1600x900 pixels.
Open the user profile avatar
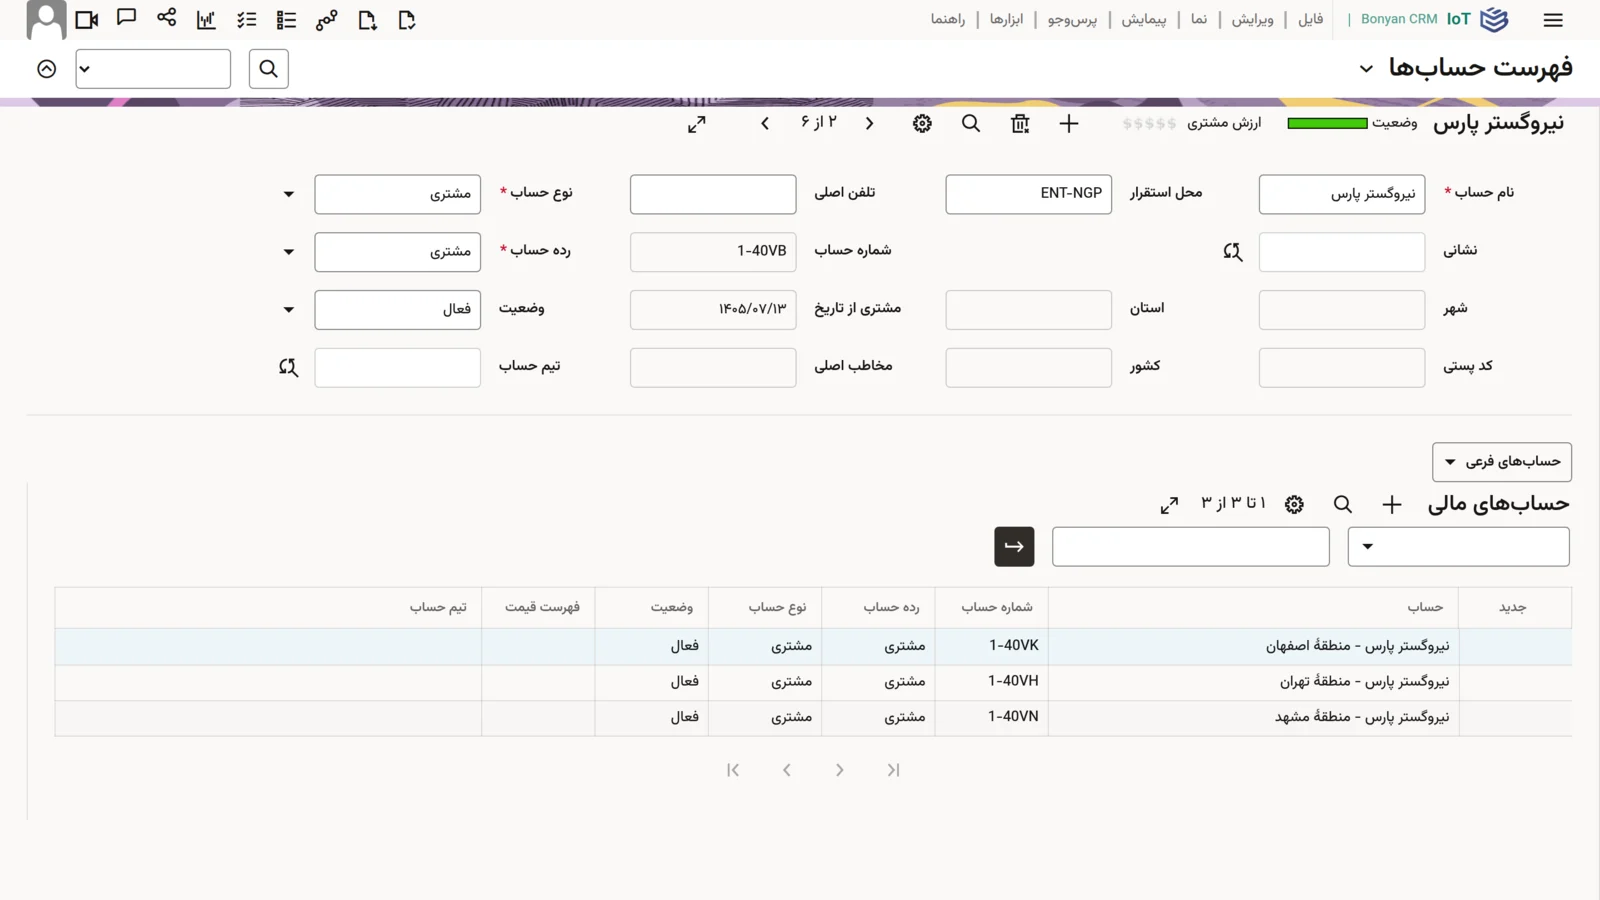coord(46,19)
